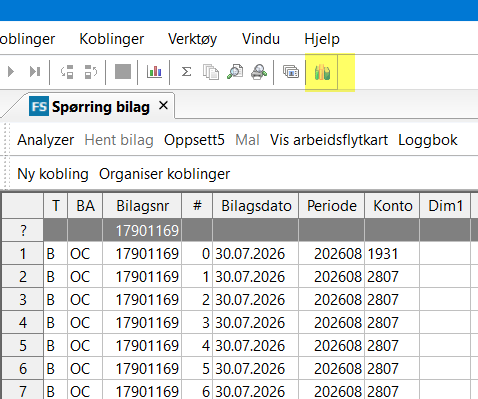
Task: Click the Oppsett5 button
Action: 194,140
